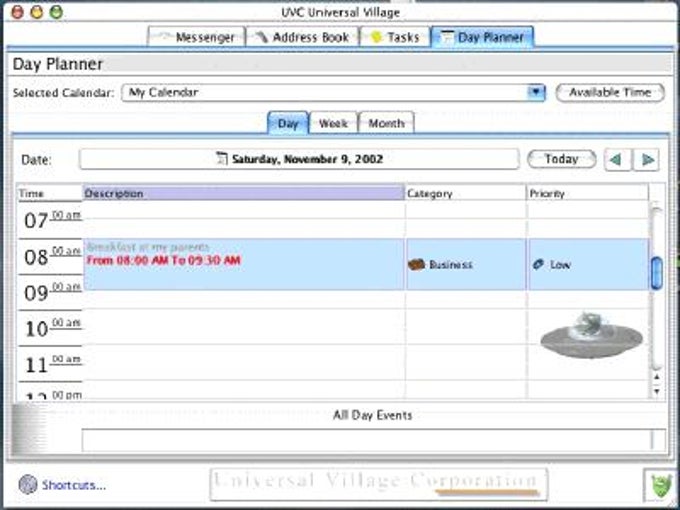Screen dimensions: 680x510
Task: Switch to the Month view tab
Action: pos(386,123)
